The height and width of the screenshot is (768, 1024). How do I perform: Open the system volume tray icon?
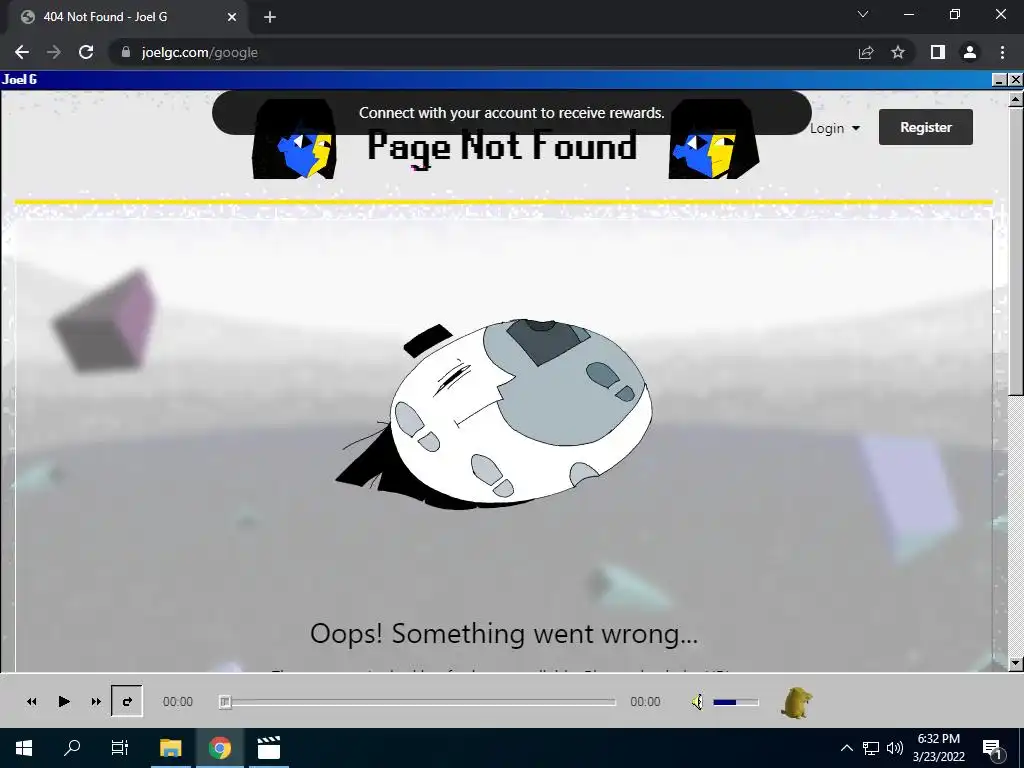pyautogui.click(x=895, y=748)
